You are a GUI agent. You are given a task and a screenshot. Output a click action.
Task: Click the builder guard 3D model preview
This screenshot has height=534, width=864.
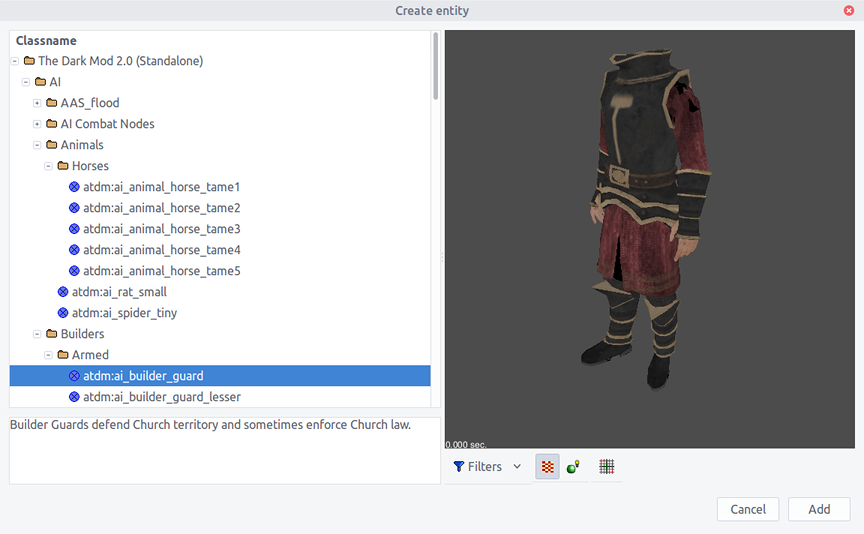coord(645,219)
